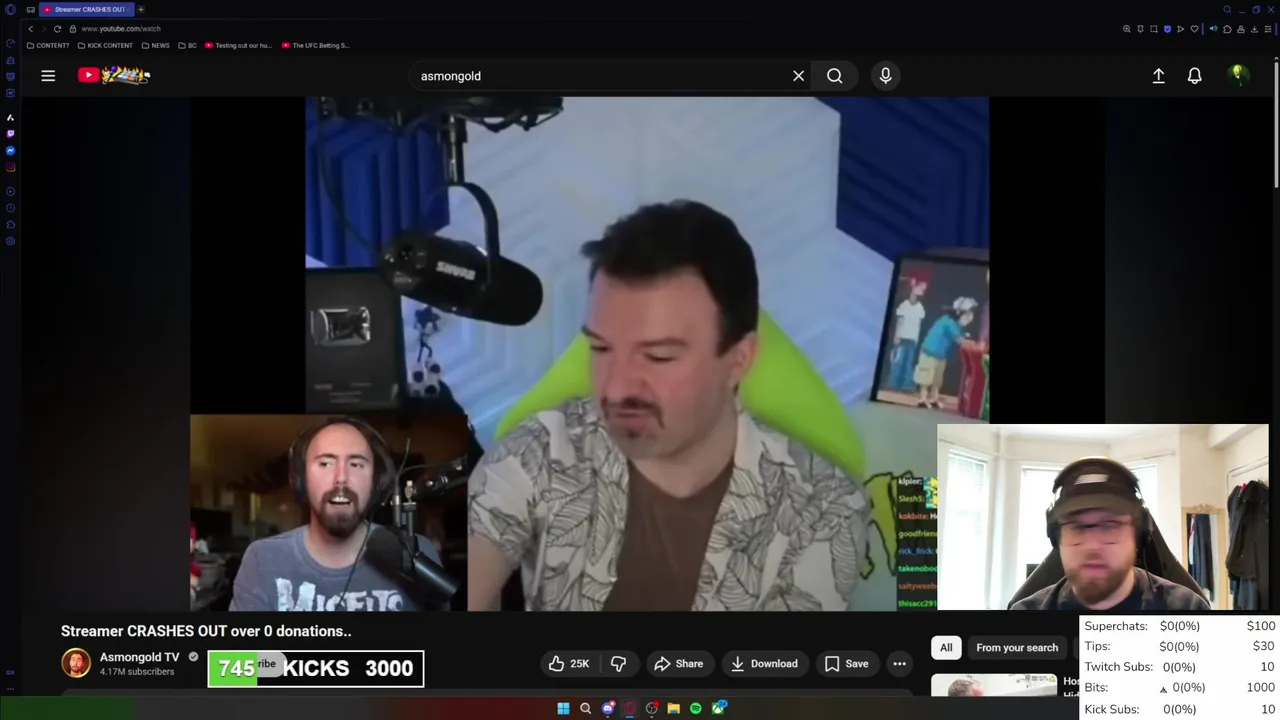Open the recommended video thumbnail
The height and width of the screenshot is (720, 1280).
994,685
